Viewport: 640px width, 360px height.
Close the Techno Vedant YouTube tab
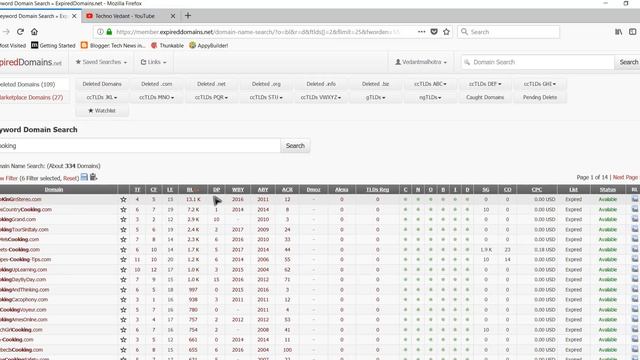[173, 16]
